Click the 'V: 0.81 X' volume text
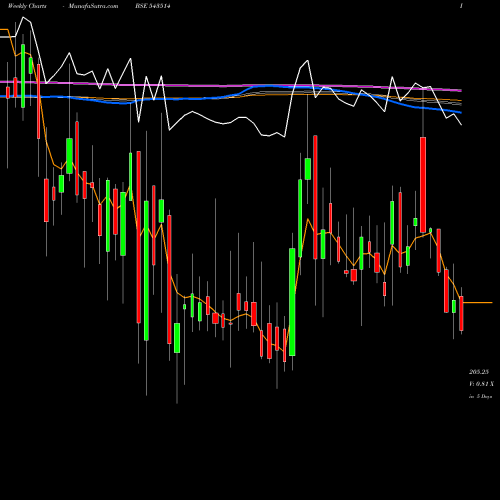The width and height of the screenshot is (500, 500). [481, 384]
